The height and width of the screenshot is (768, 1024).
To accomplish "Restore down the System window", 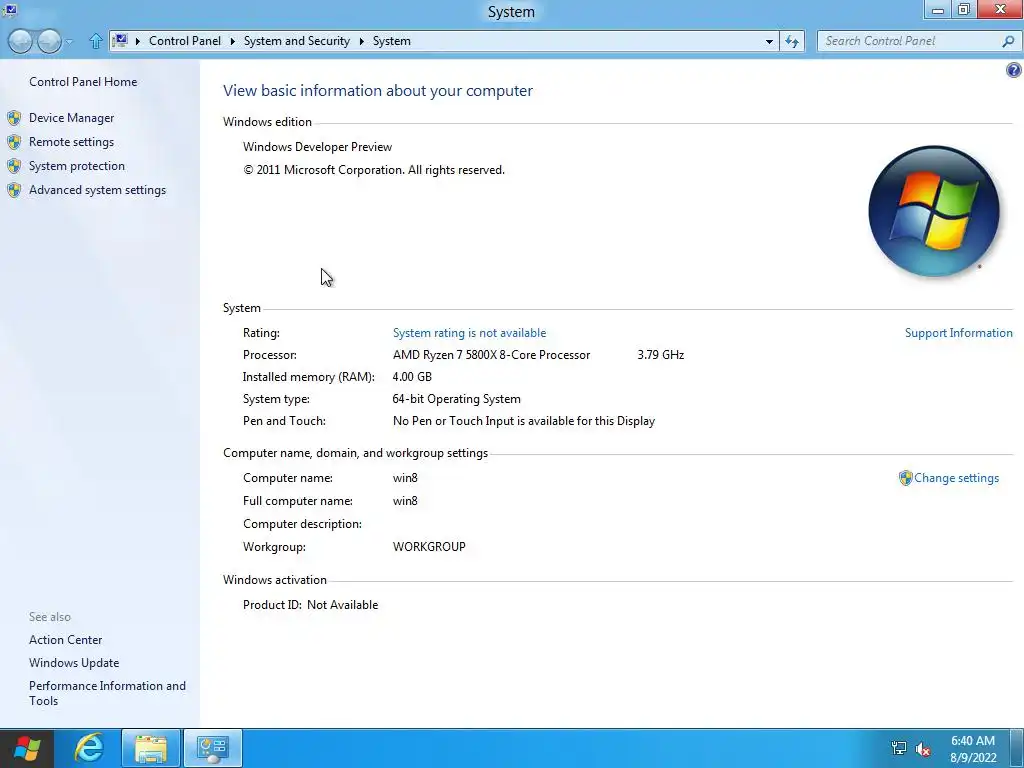I will tap(964, 10).
